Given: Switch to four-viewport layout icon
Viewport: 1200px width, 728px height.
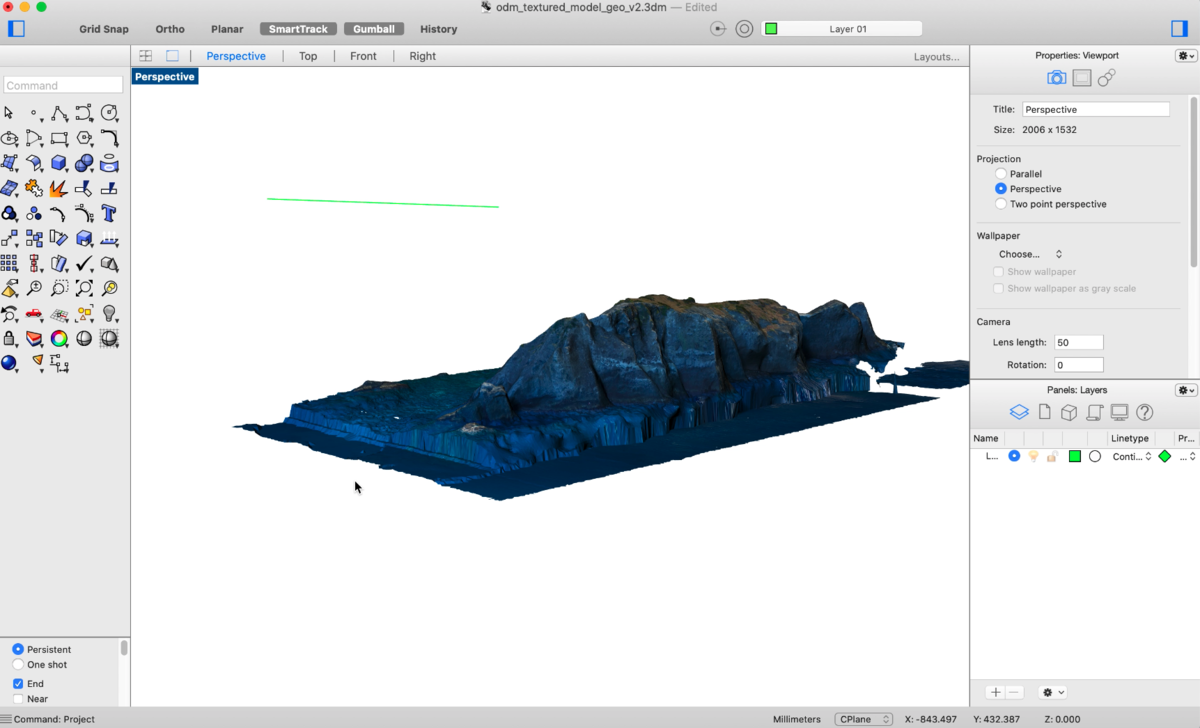Looking at the screenshot, I should click(146, 56).
